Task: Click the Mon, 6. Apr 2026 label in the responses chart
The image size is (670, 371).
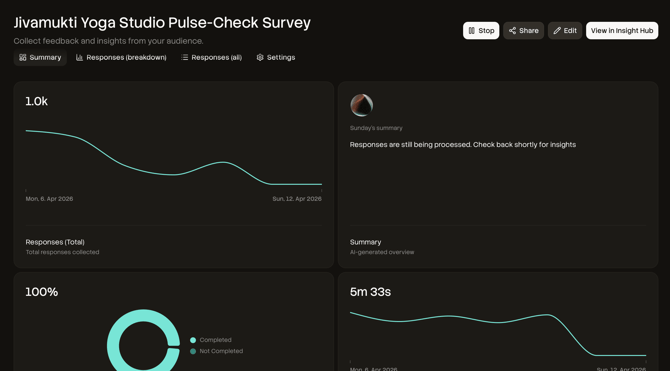Action: point(49,199)
